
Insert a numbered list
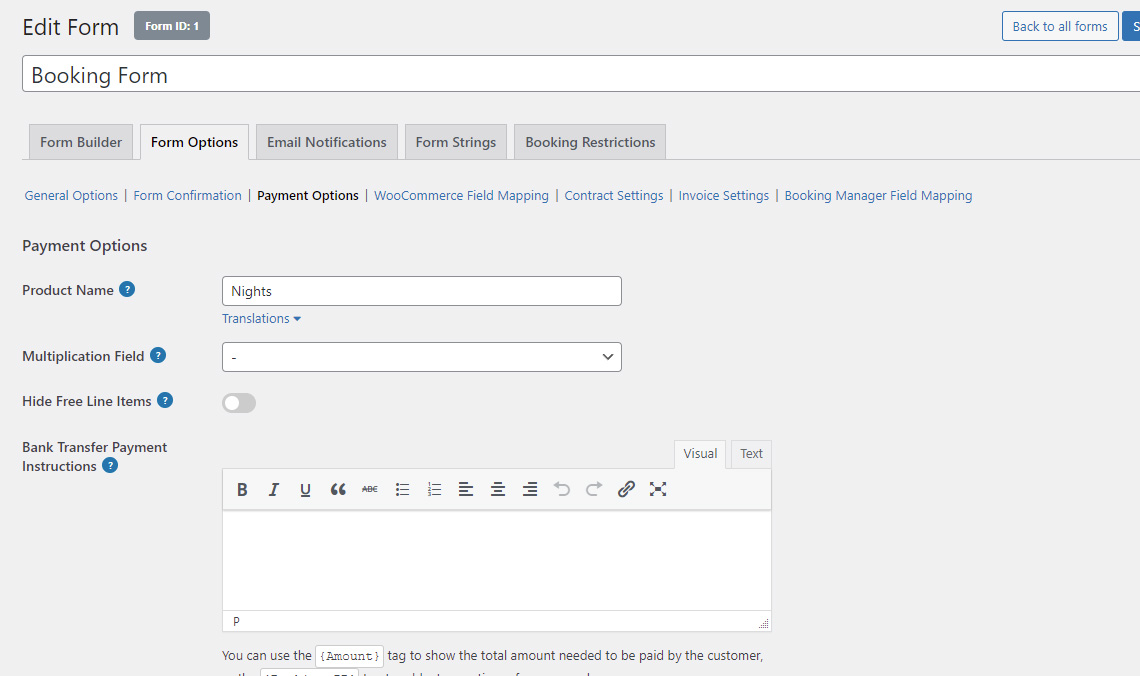click(x=434, y=489)
